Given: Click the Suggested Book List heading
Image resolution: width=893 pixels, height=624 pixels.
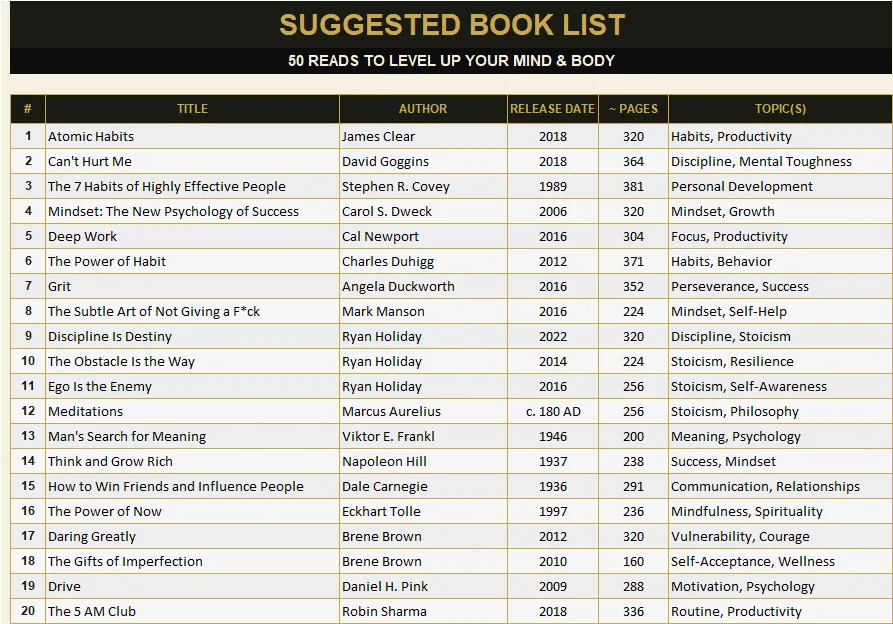Looking at the screenshot, I should [x=452, y=25].
